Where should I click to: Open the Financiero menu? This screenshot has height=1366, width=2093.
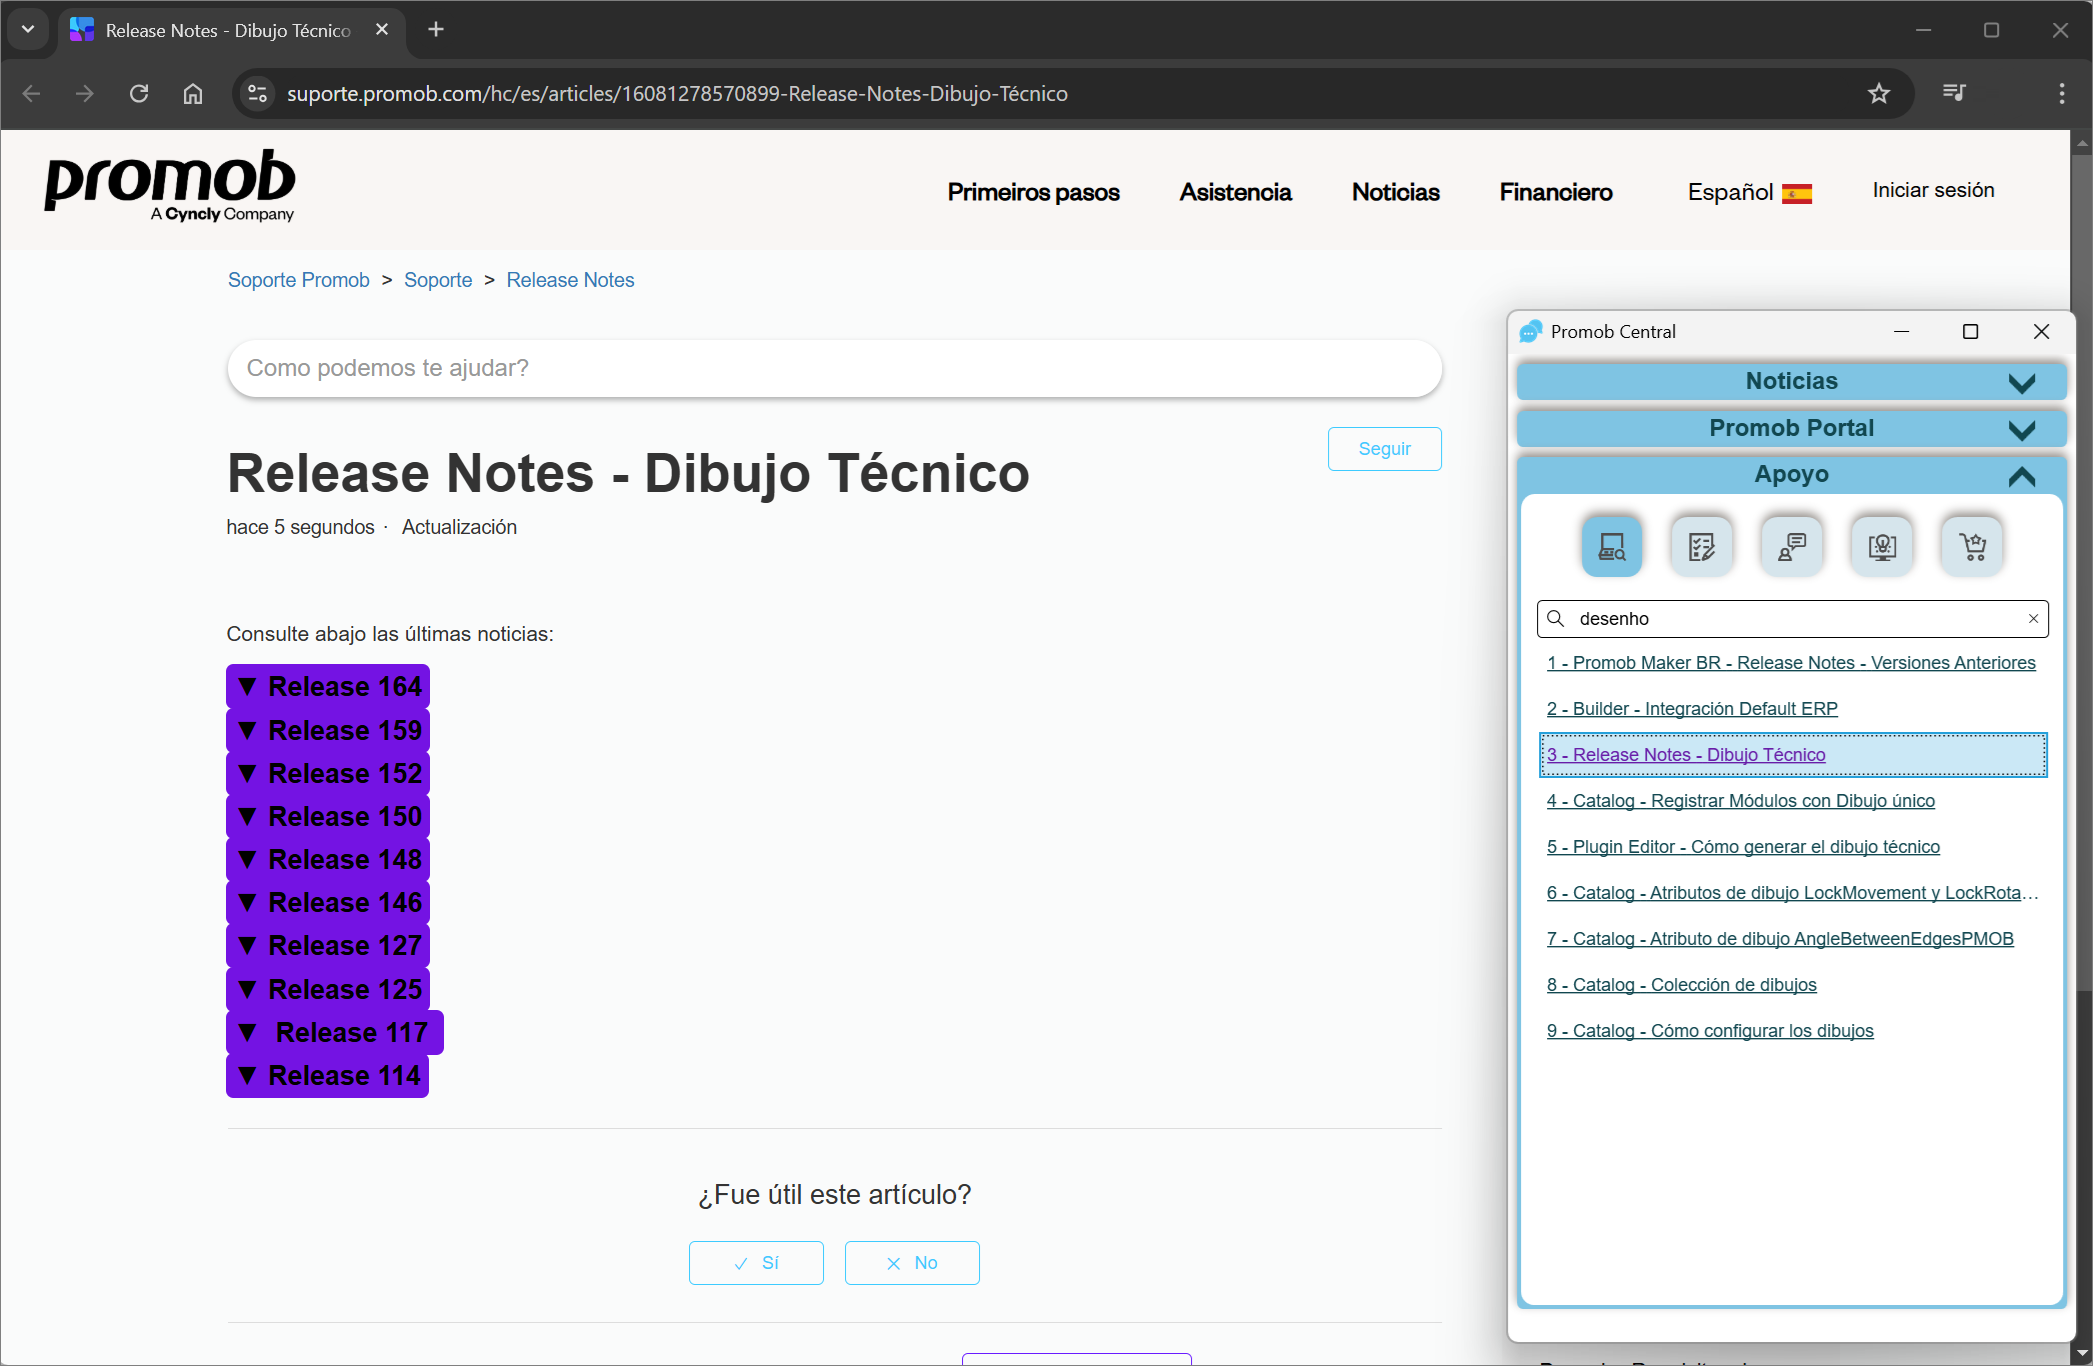(x=1555, y=192)
